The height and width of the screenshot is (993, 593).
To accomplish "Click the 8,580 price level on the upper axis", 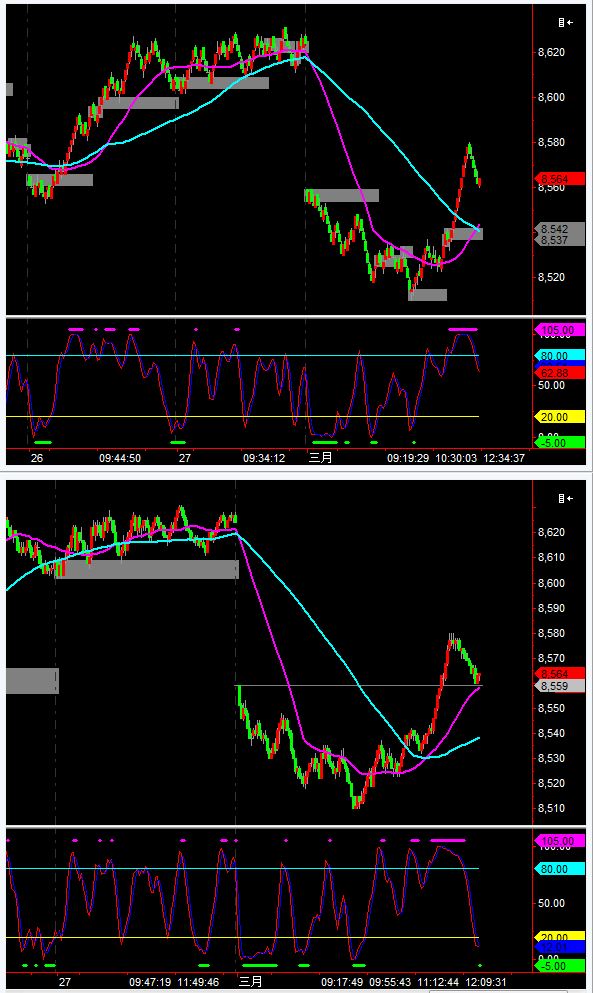I will (551, 142).
